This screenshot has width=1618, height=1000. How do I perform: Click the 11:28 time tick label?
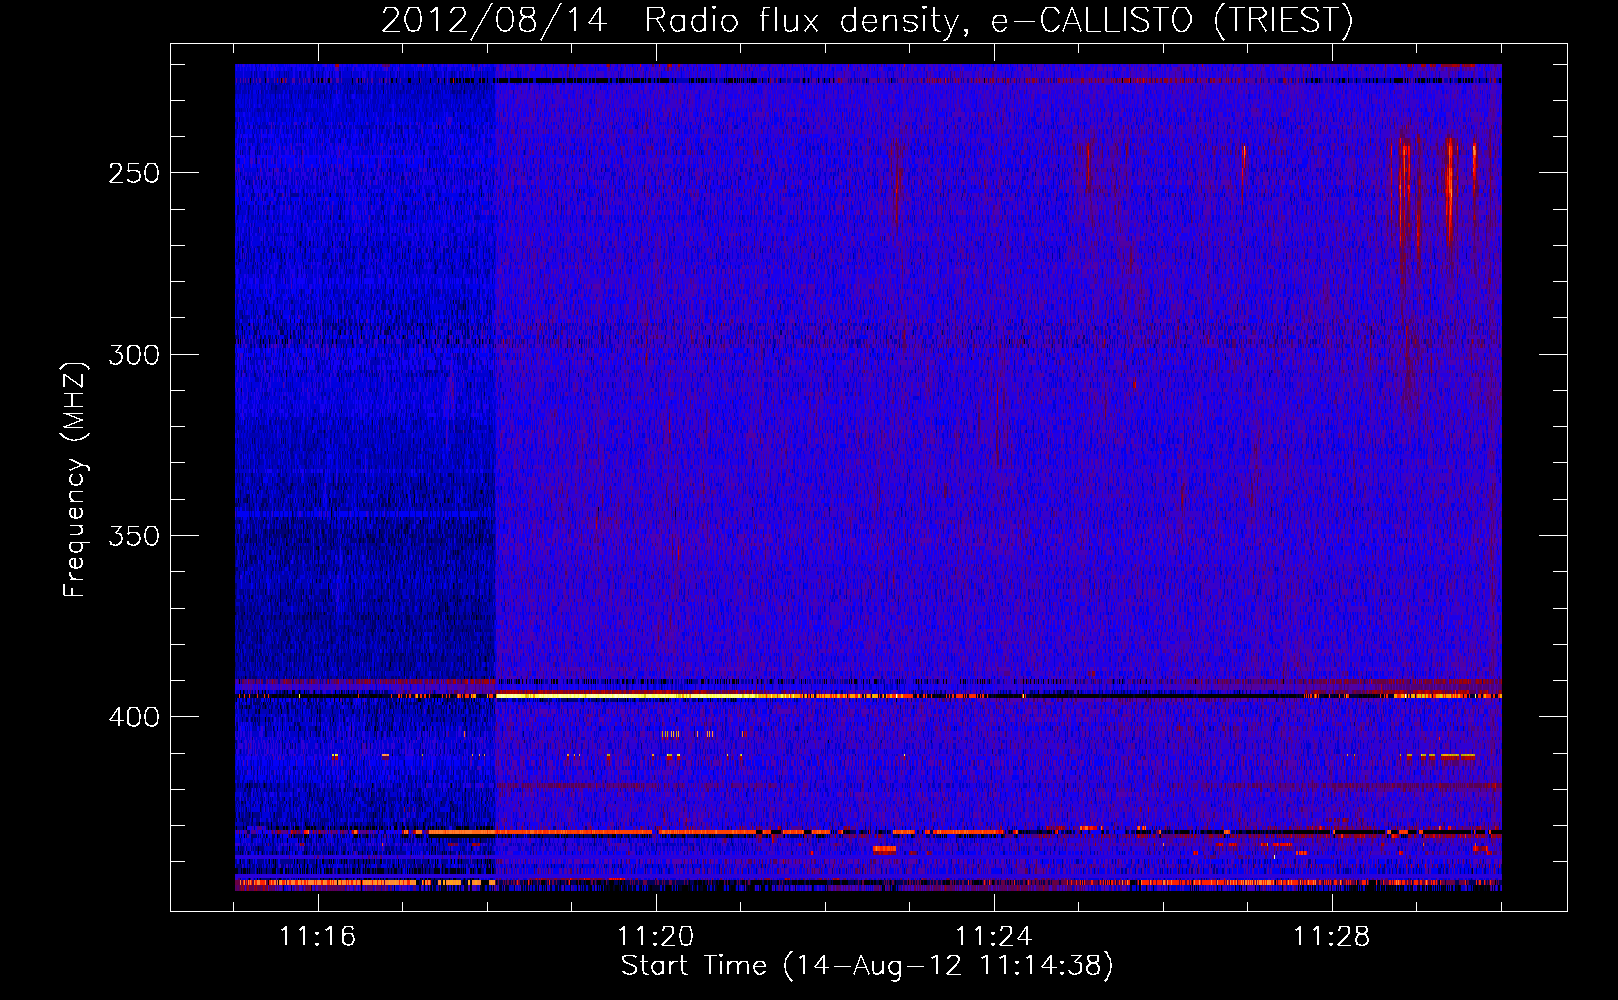tap(1331, 936)
